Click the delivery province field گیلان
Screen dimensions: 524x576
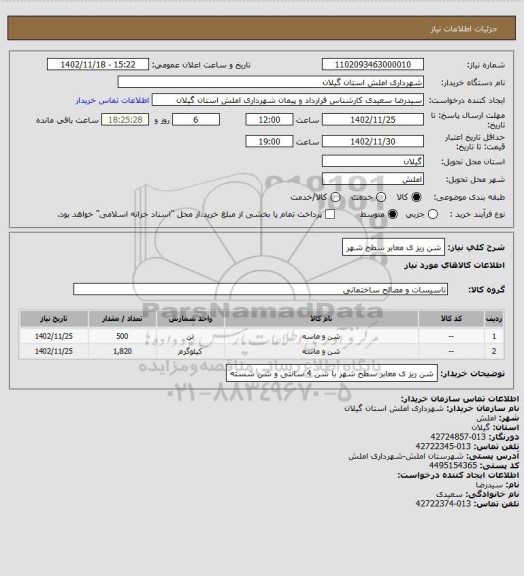click(373, 161)
